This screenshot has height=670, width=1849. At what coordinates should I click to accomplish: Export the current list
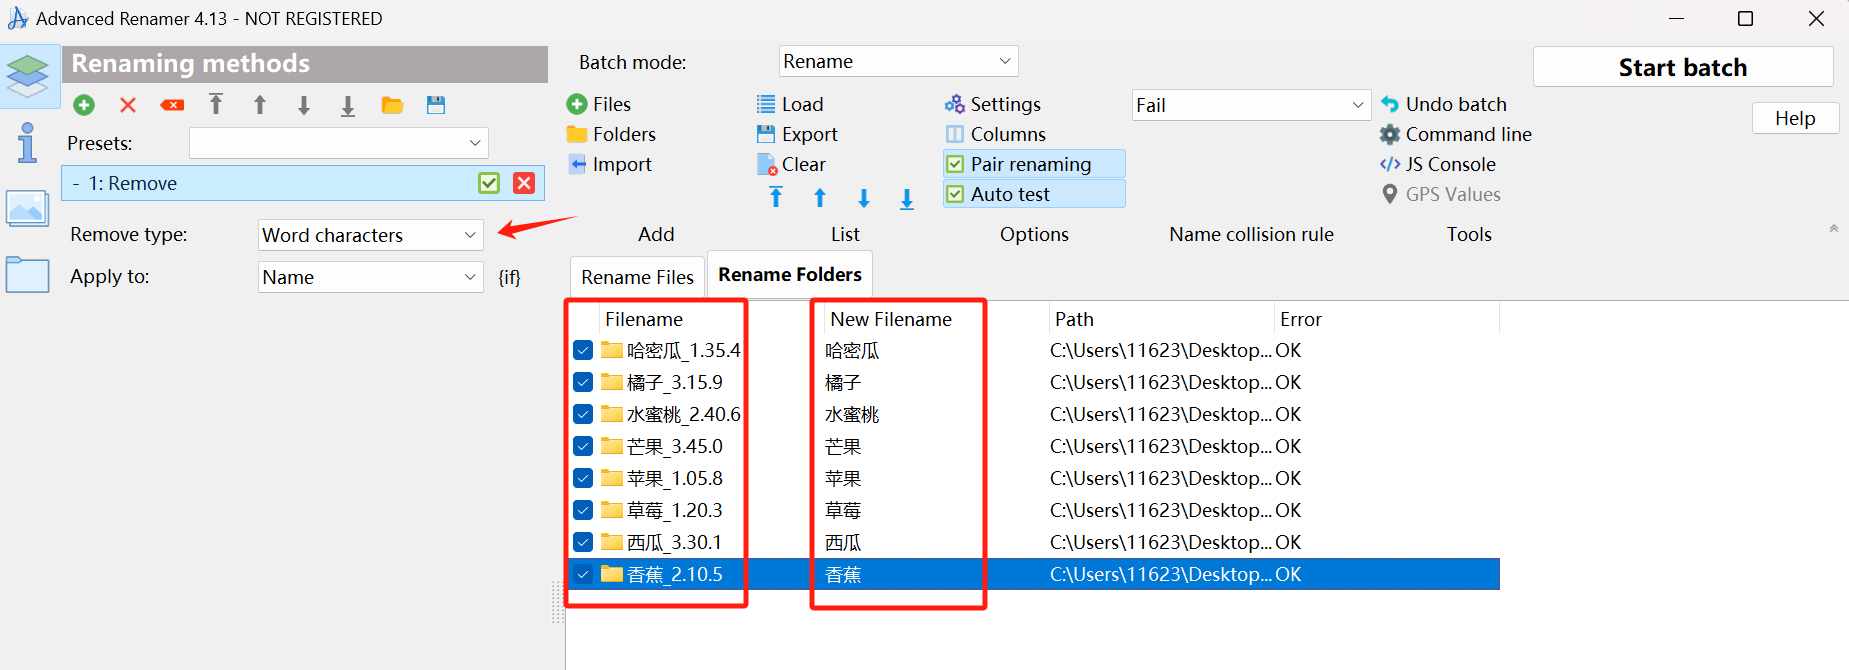(x=797, y=134)
